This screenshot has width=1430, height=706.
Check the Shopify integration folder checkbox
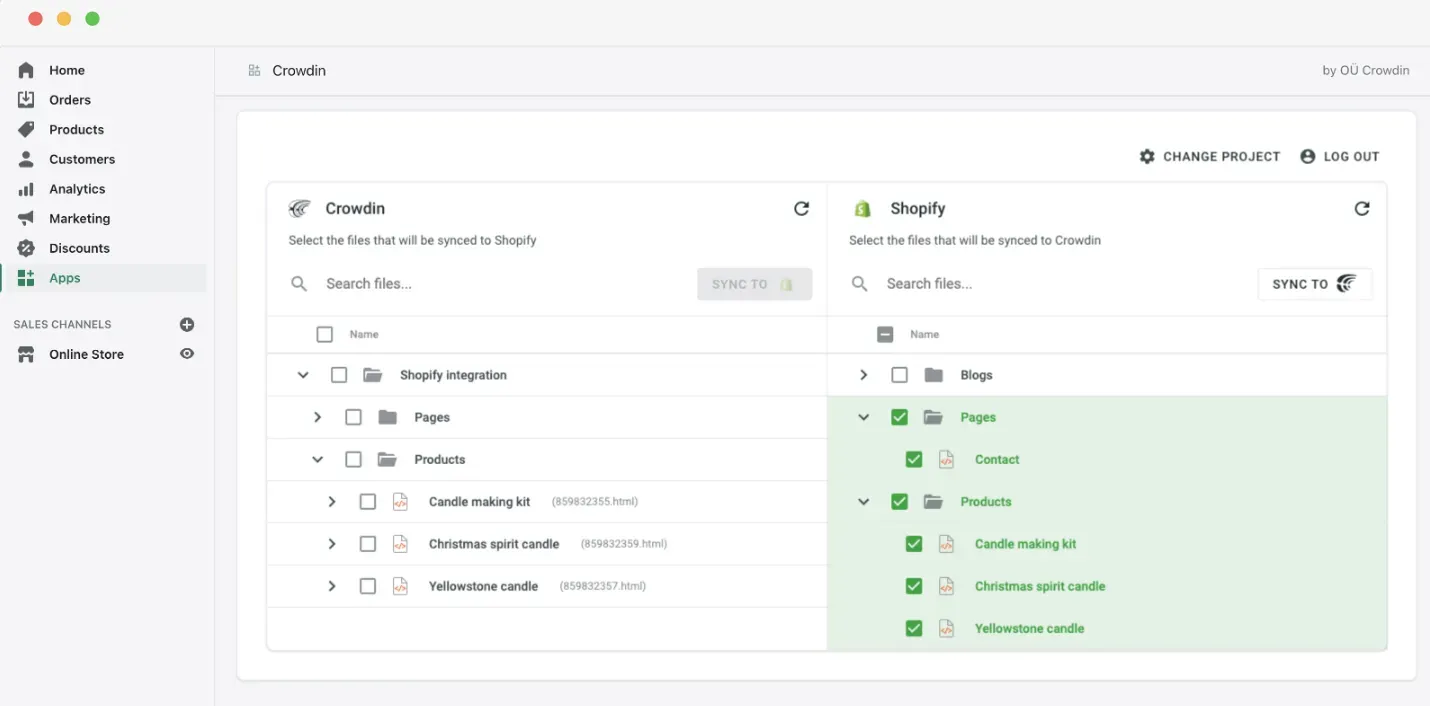tap(339, 375)
